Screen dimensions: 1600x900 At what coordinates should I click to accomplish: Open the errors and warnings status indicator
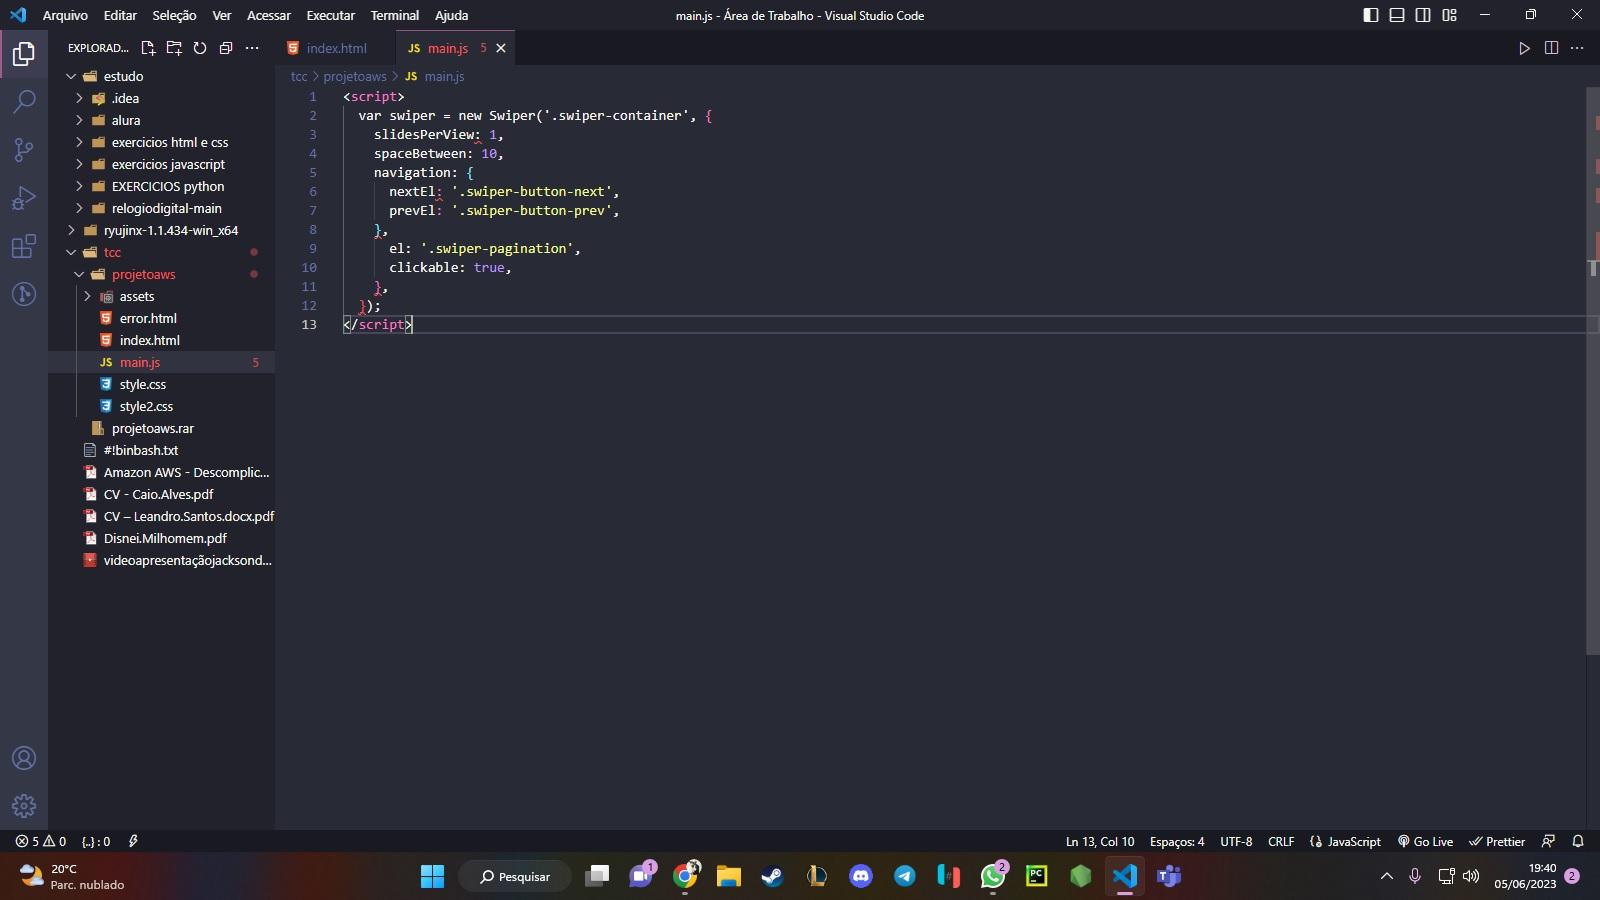pyautogui.click(x=41, y=841)
